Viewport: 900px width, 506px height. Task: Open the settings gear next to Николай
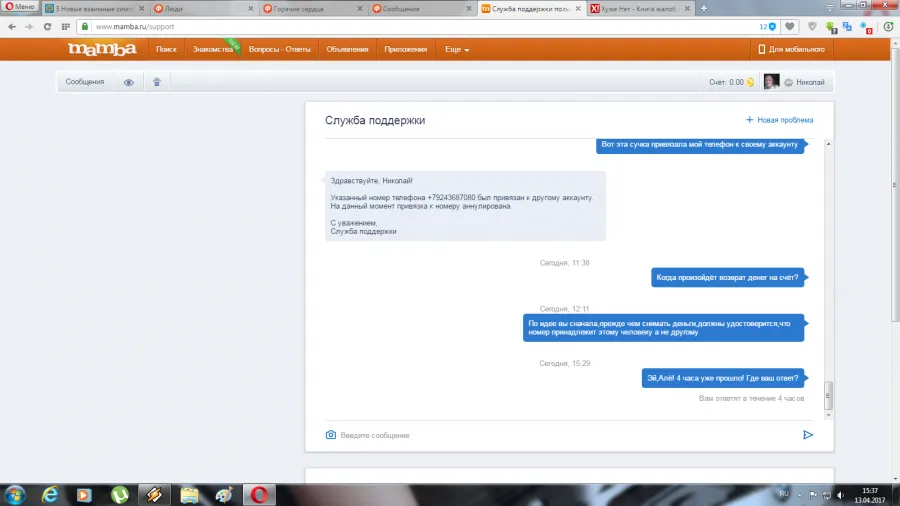click(788, 83)
